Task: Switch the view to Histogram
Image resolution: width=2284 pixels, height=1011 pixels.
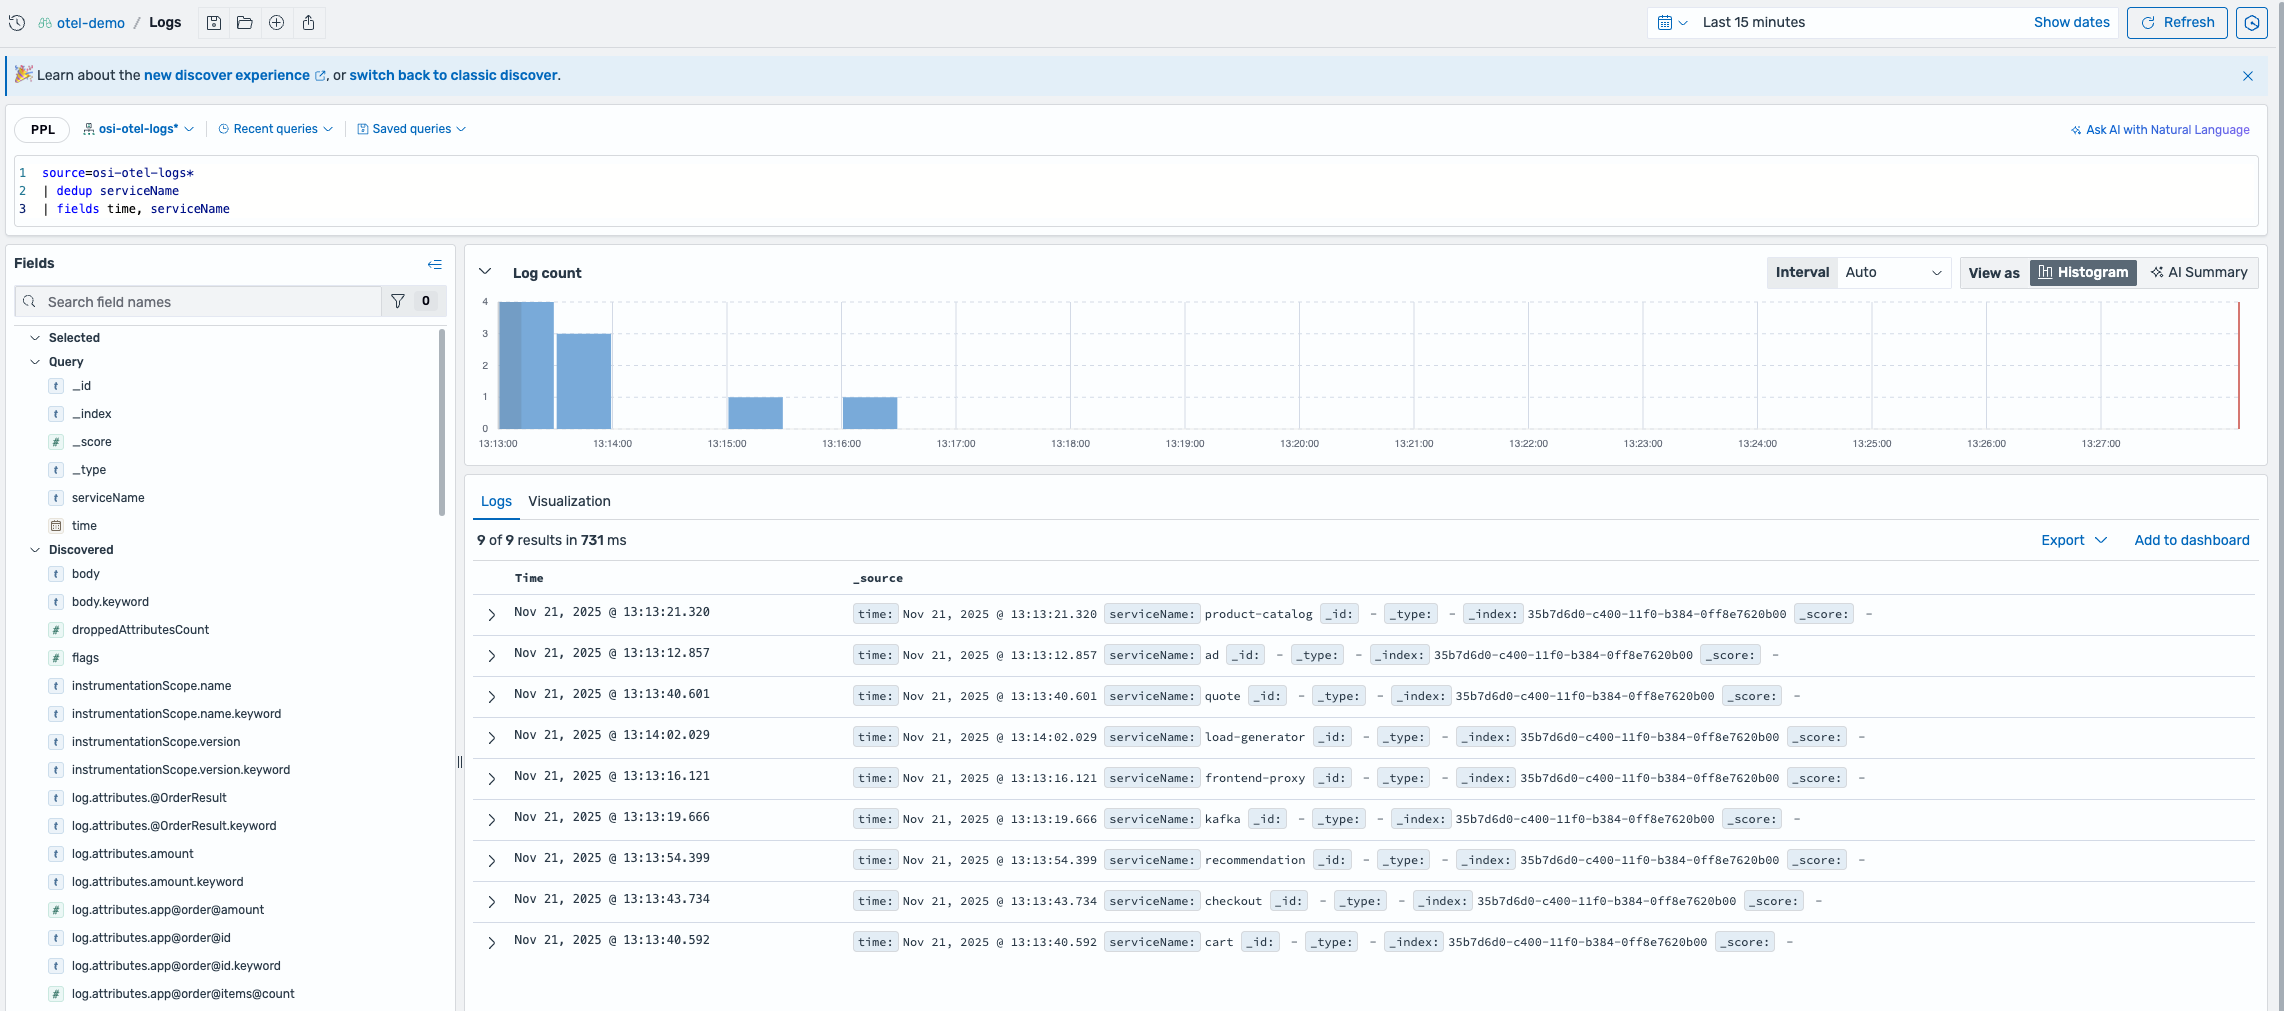Action: [2083, 272]
